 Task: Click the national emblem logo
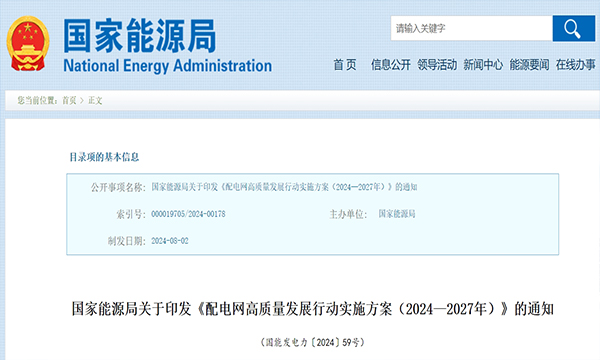[x=28, y=43]
